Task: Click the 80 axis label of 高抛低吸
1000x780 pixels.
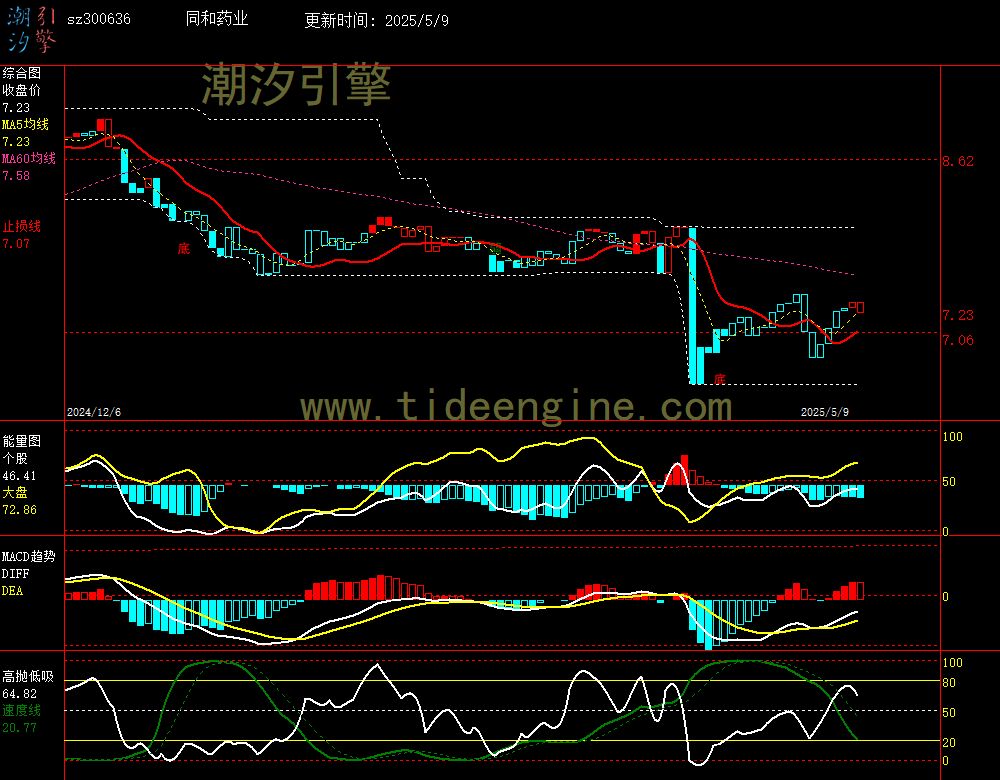Action: point(949,682)
